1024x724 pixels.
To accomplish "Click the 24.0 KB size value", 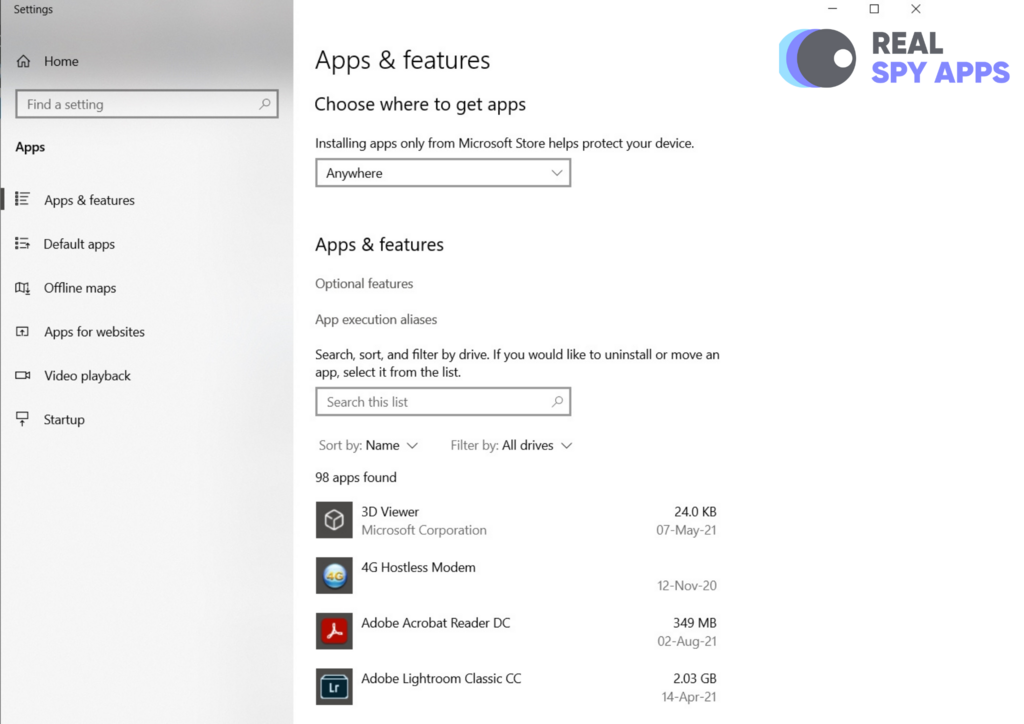I will click(696, 512).
